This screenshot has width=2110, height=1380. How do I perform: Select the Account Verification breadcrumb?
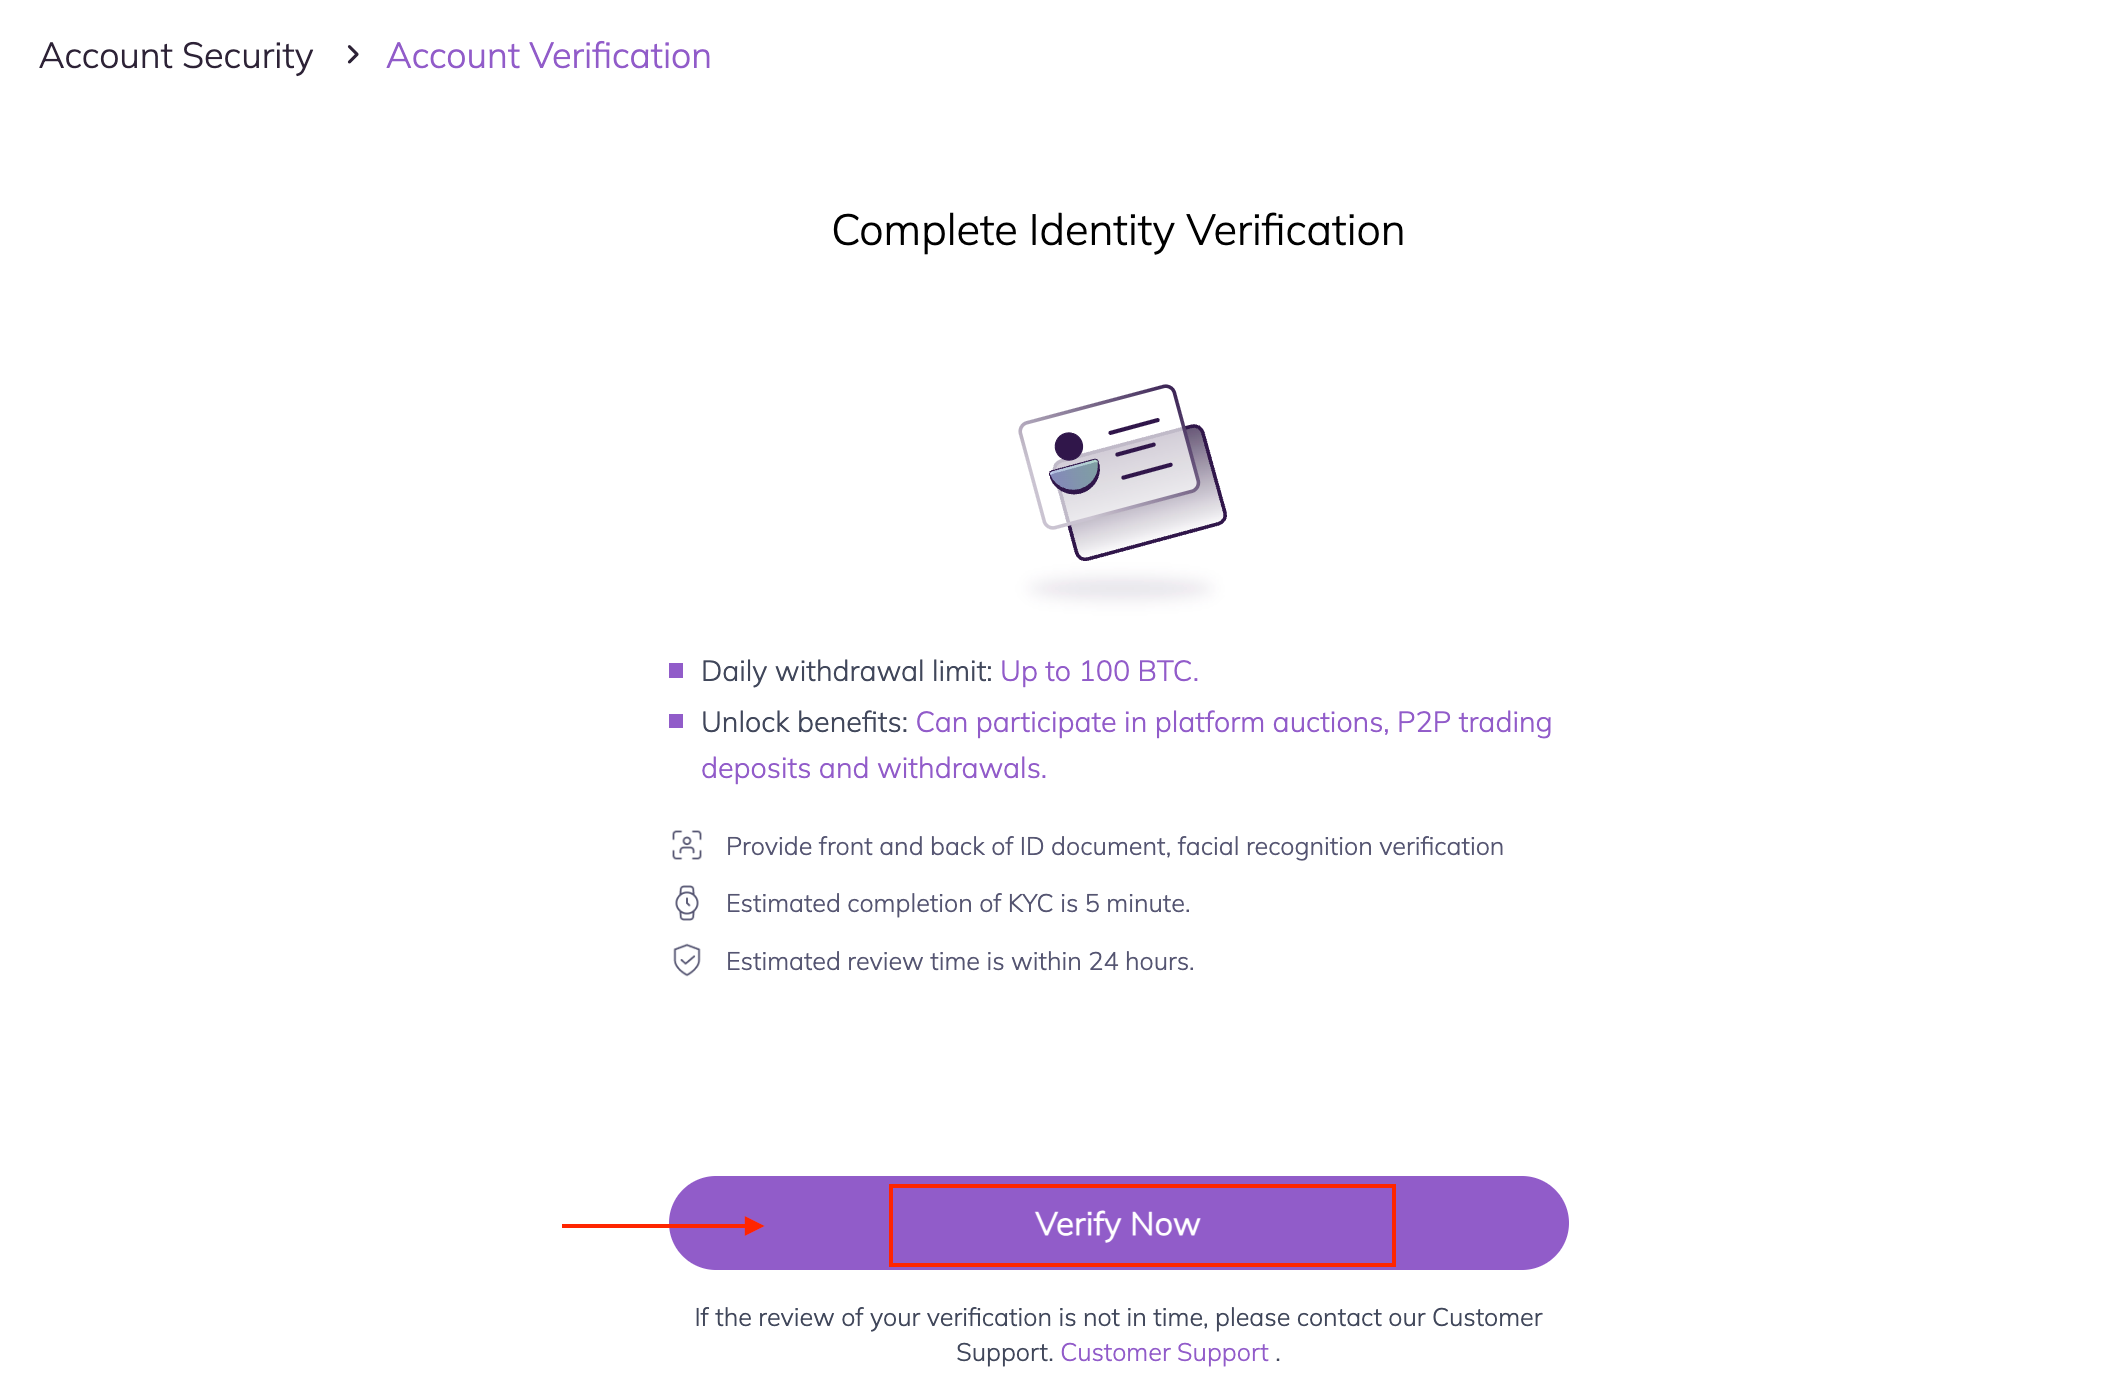(548, 56)
